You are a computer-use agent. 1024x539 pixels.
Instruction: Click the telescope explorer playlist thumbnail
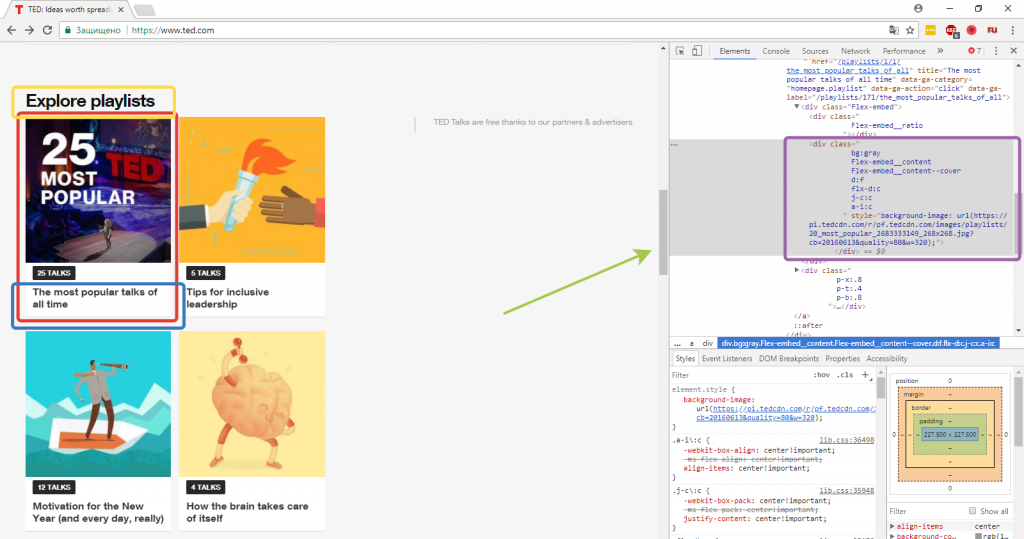(98, 404)
